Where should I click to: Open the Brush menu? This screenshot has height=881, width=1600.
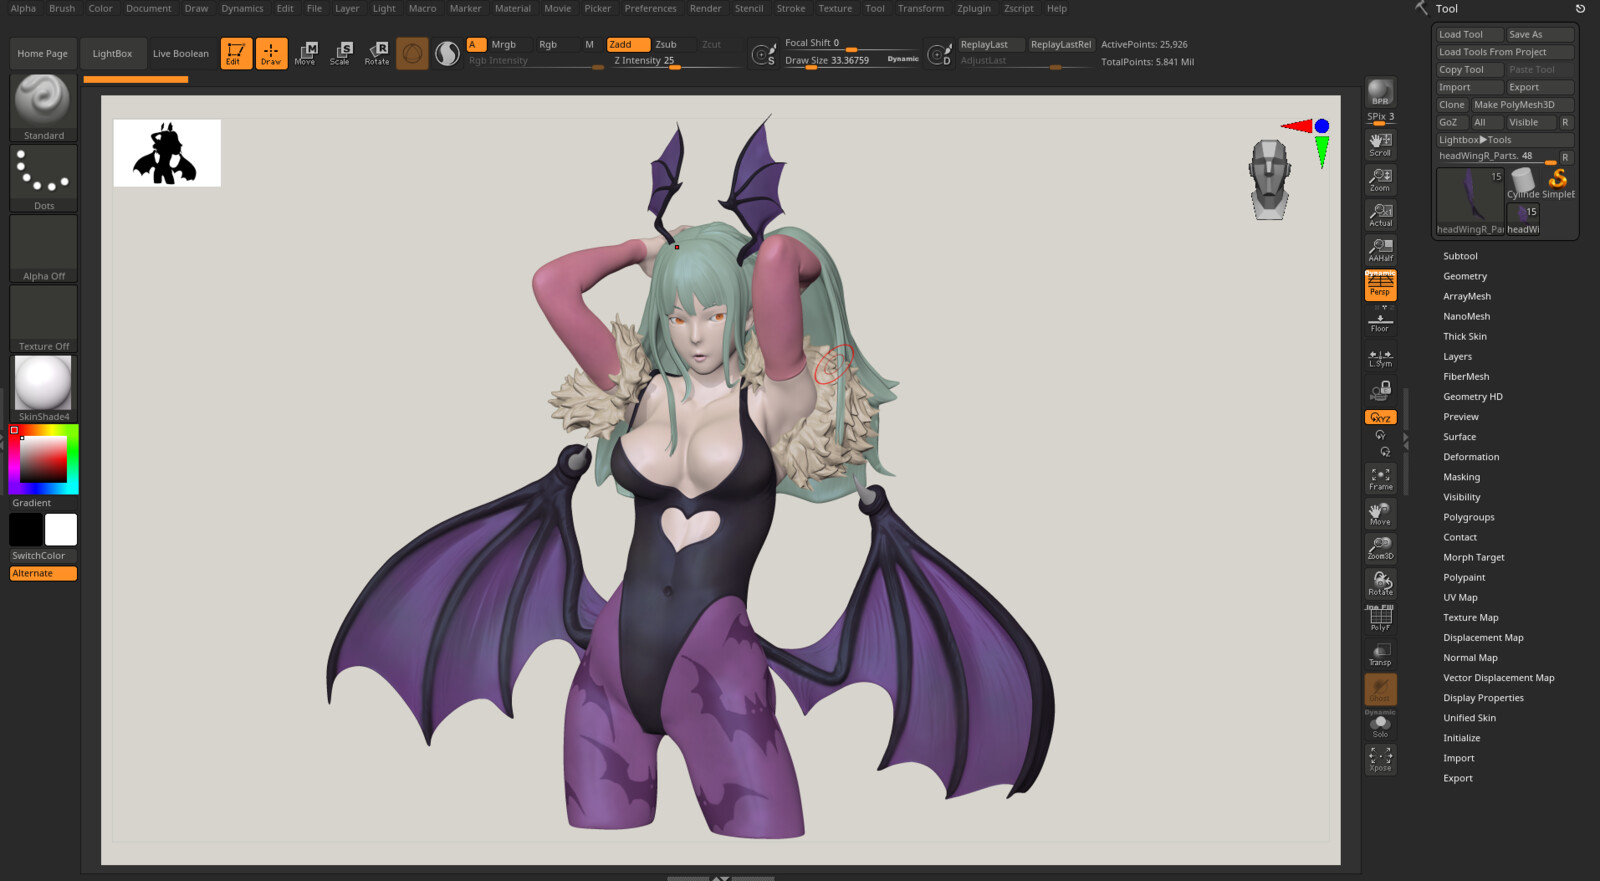[x=62, y=8]
